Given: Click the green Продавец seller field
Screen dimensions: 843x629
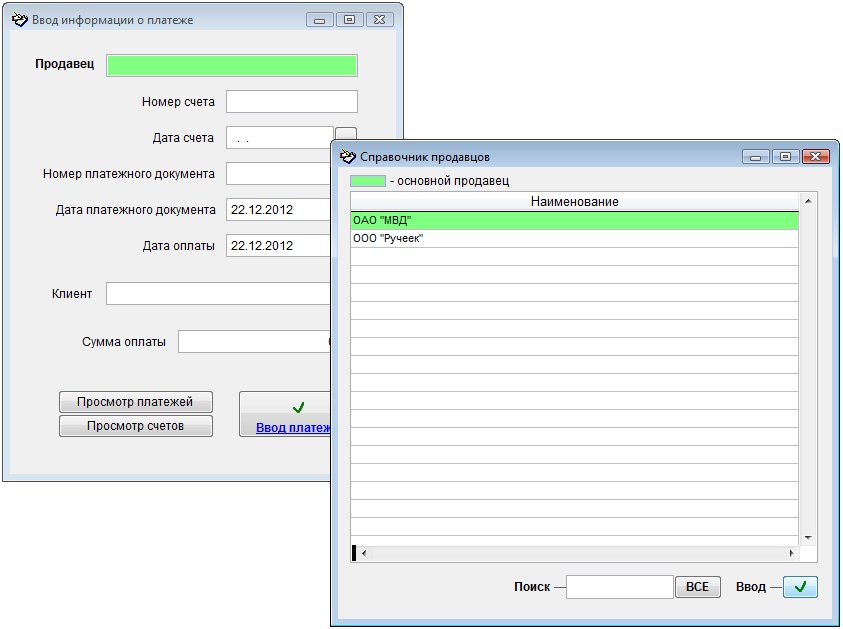Looking at the screenshot, I should point(232,66).
